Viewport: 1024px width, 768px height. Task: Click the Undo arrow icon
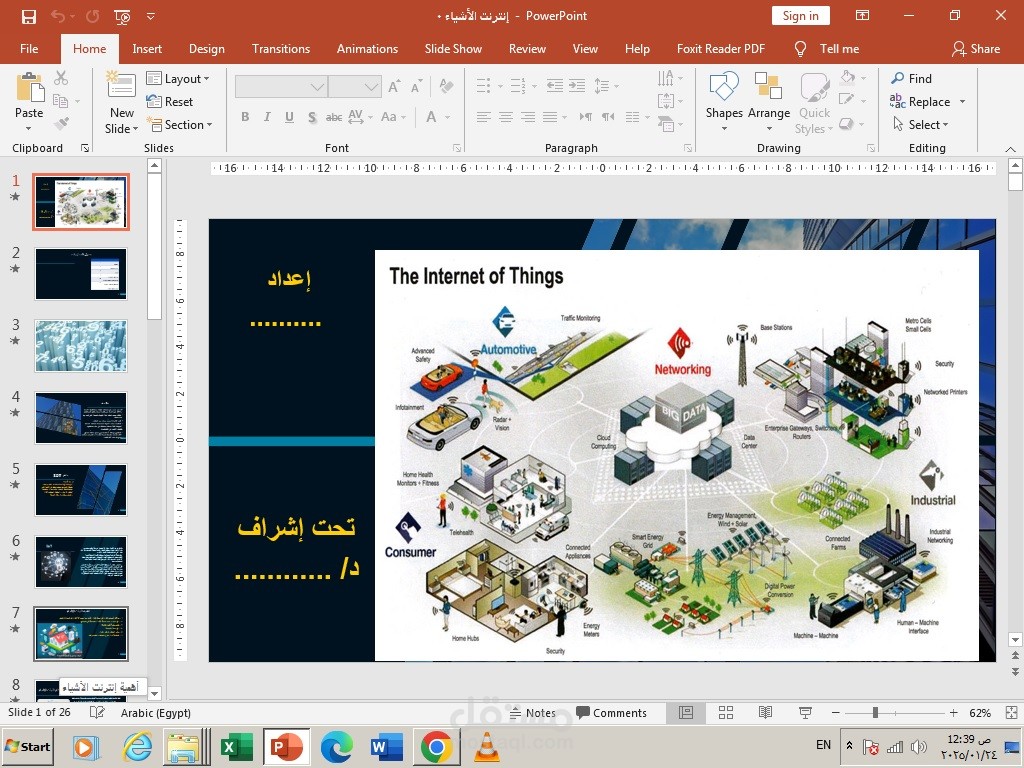57,16
